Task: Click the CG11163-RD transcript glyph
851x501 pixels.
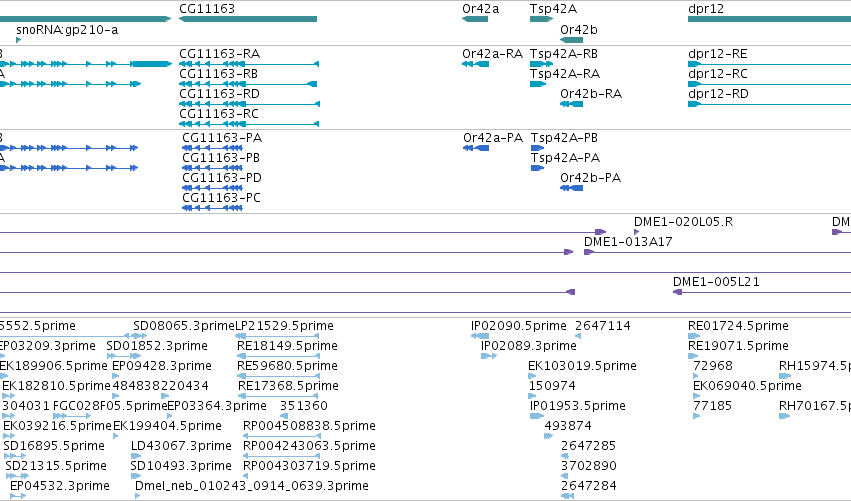Action: click(x=249, y=104)
